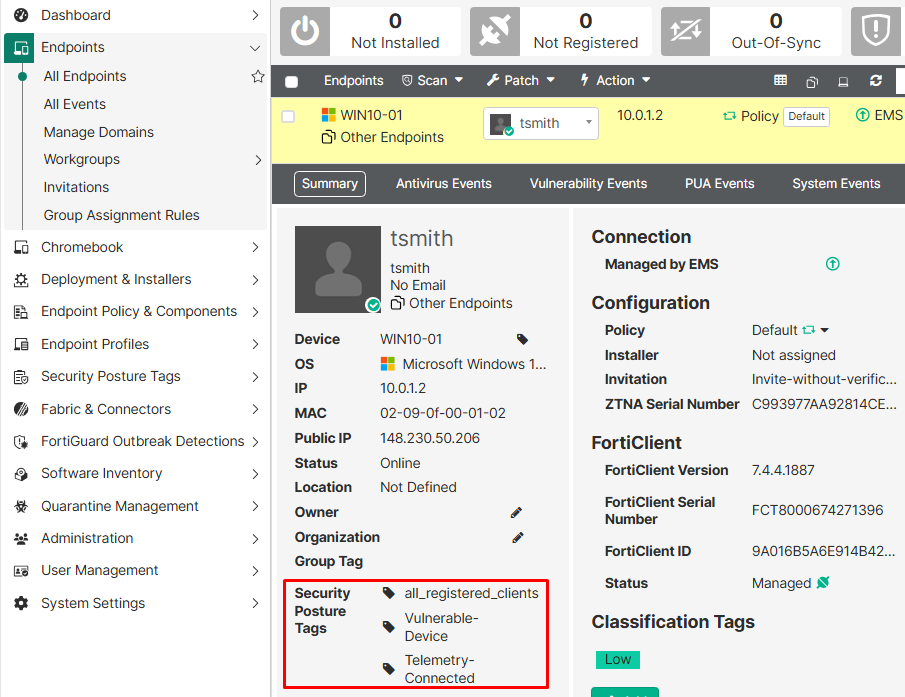Click the green Low classification tag
The image size is (905, 697).
point(617,660)
